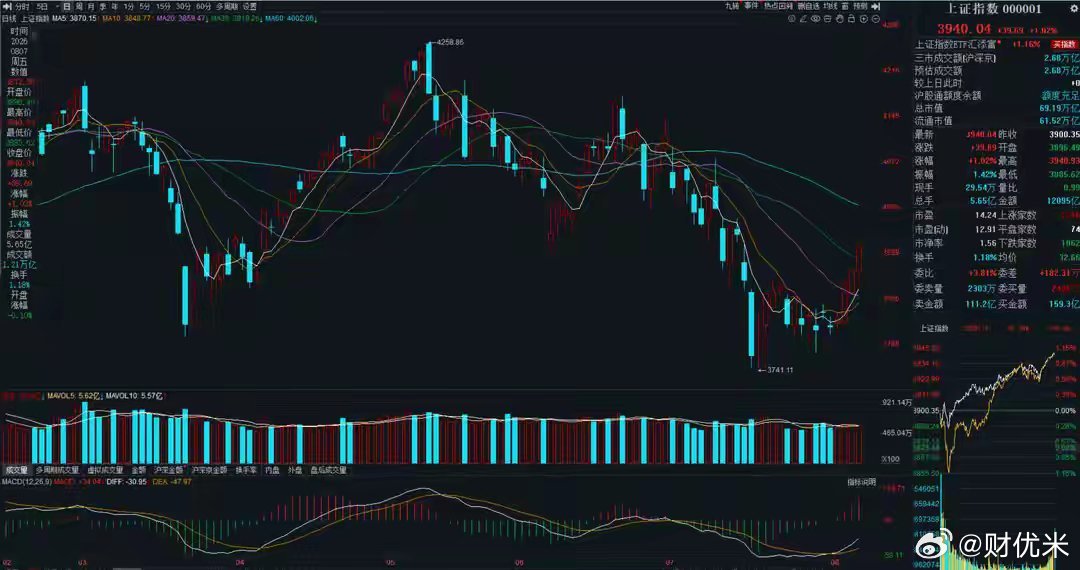Click the 预测 forecast button

click(860, 6)
